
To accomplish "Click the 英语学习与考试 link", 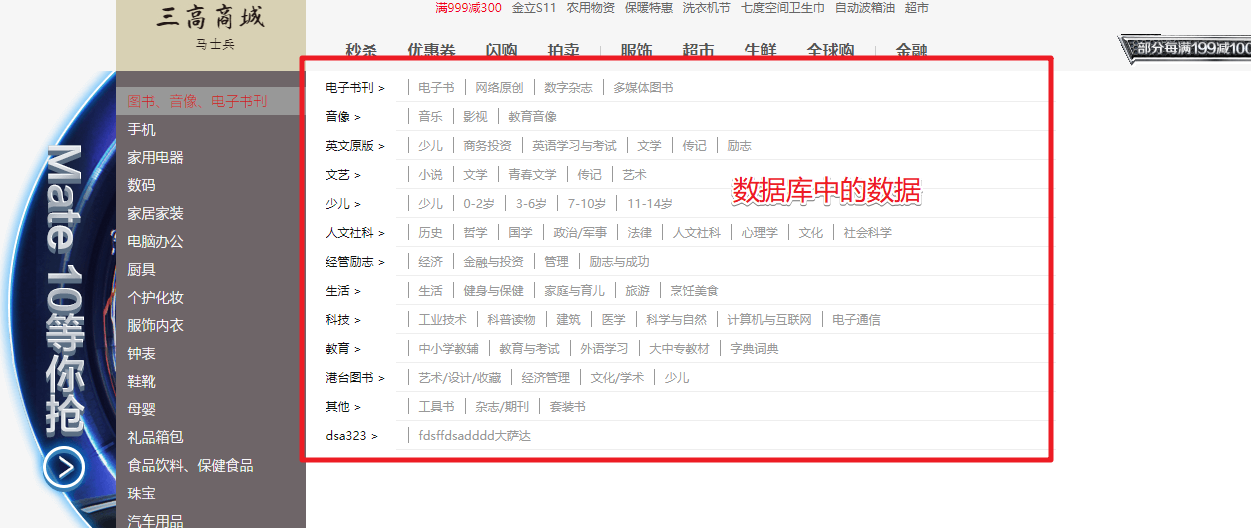I will click(574, 146).
